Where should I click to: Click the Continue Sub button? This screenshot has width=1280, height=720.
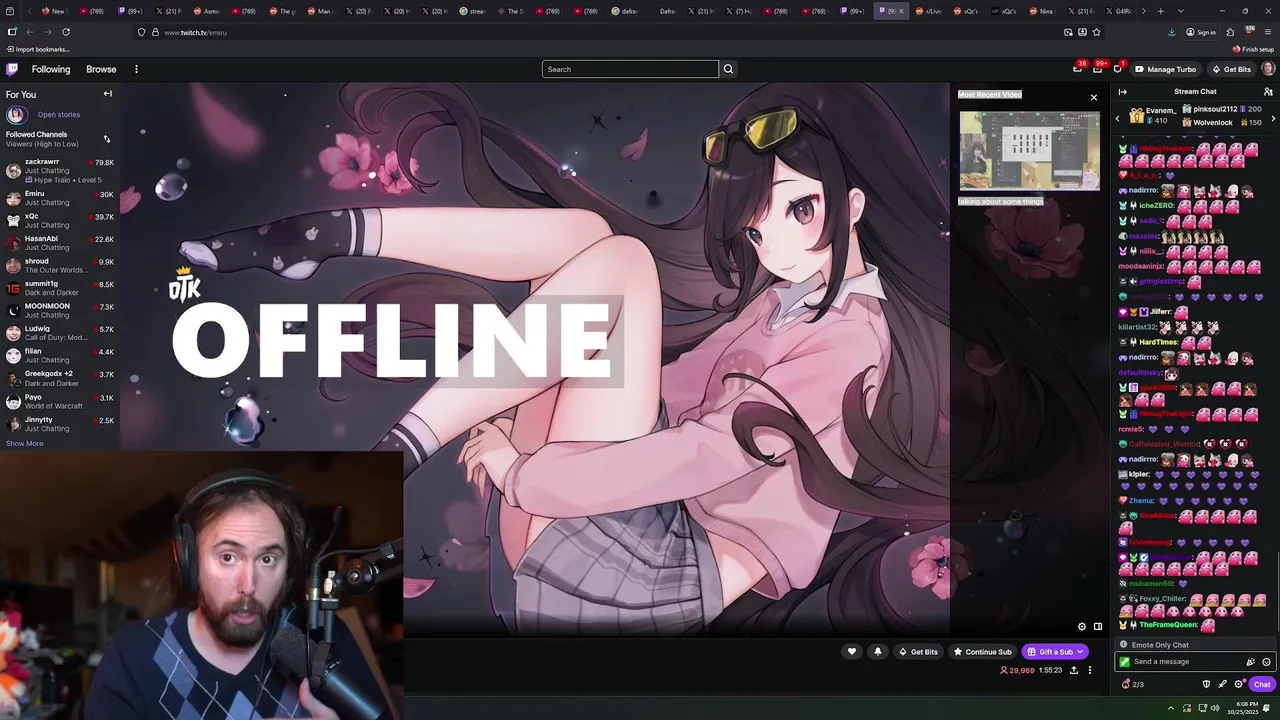click(982, 652)
